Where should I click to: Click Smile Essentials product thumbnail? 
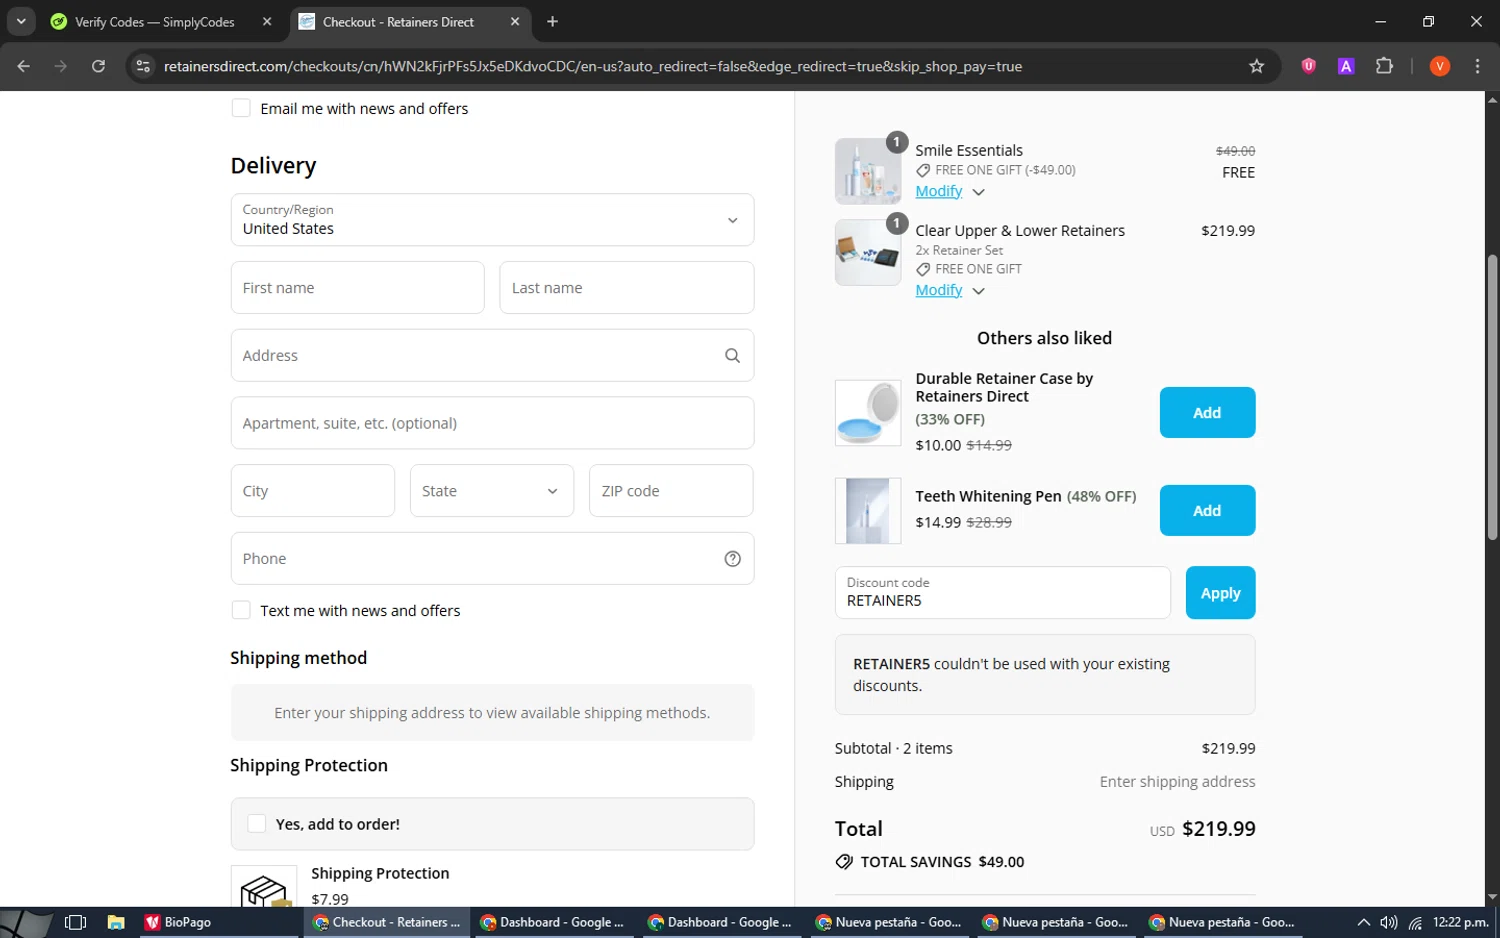(x=868, y=171)
